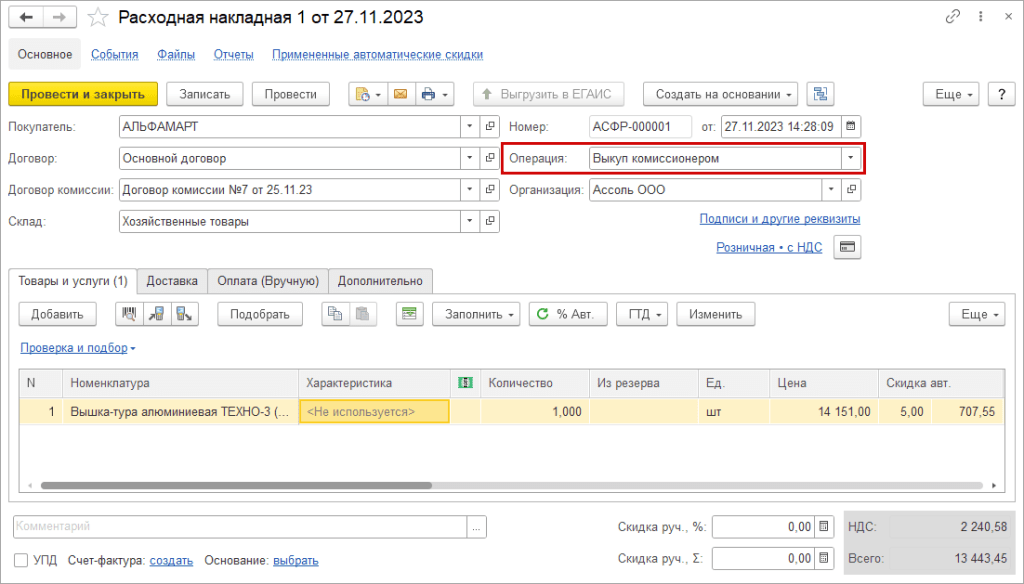1024x584 pixels.
Task: Open the ГТД dropdown menu
Action: (x=644, y=314)
